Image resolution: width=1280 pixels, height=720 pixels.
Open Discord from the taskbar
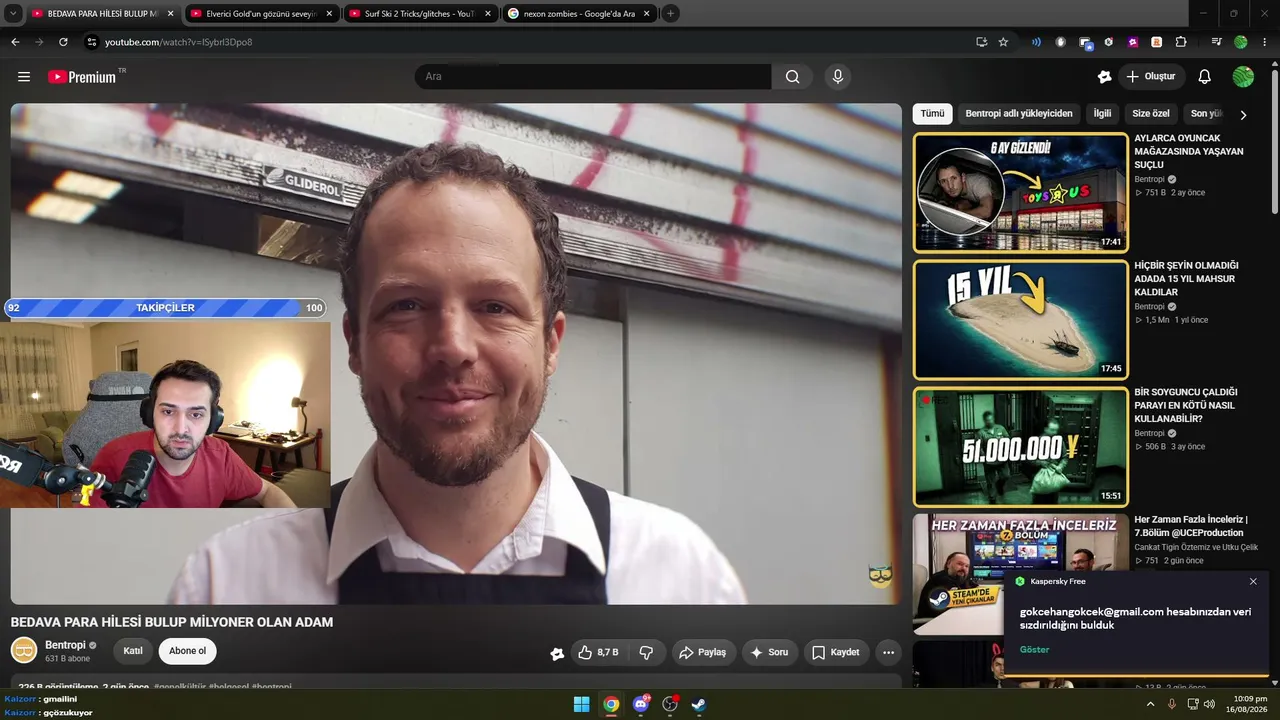641,704
